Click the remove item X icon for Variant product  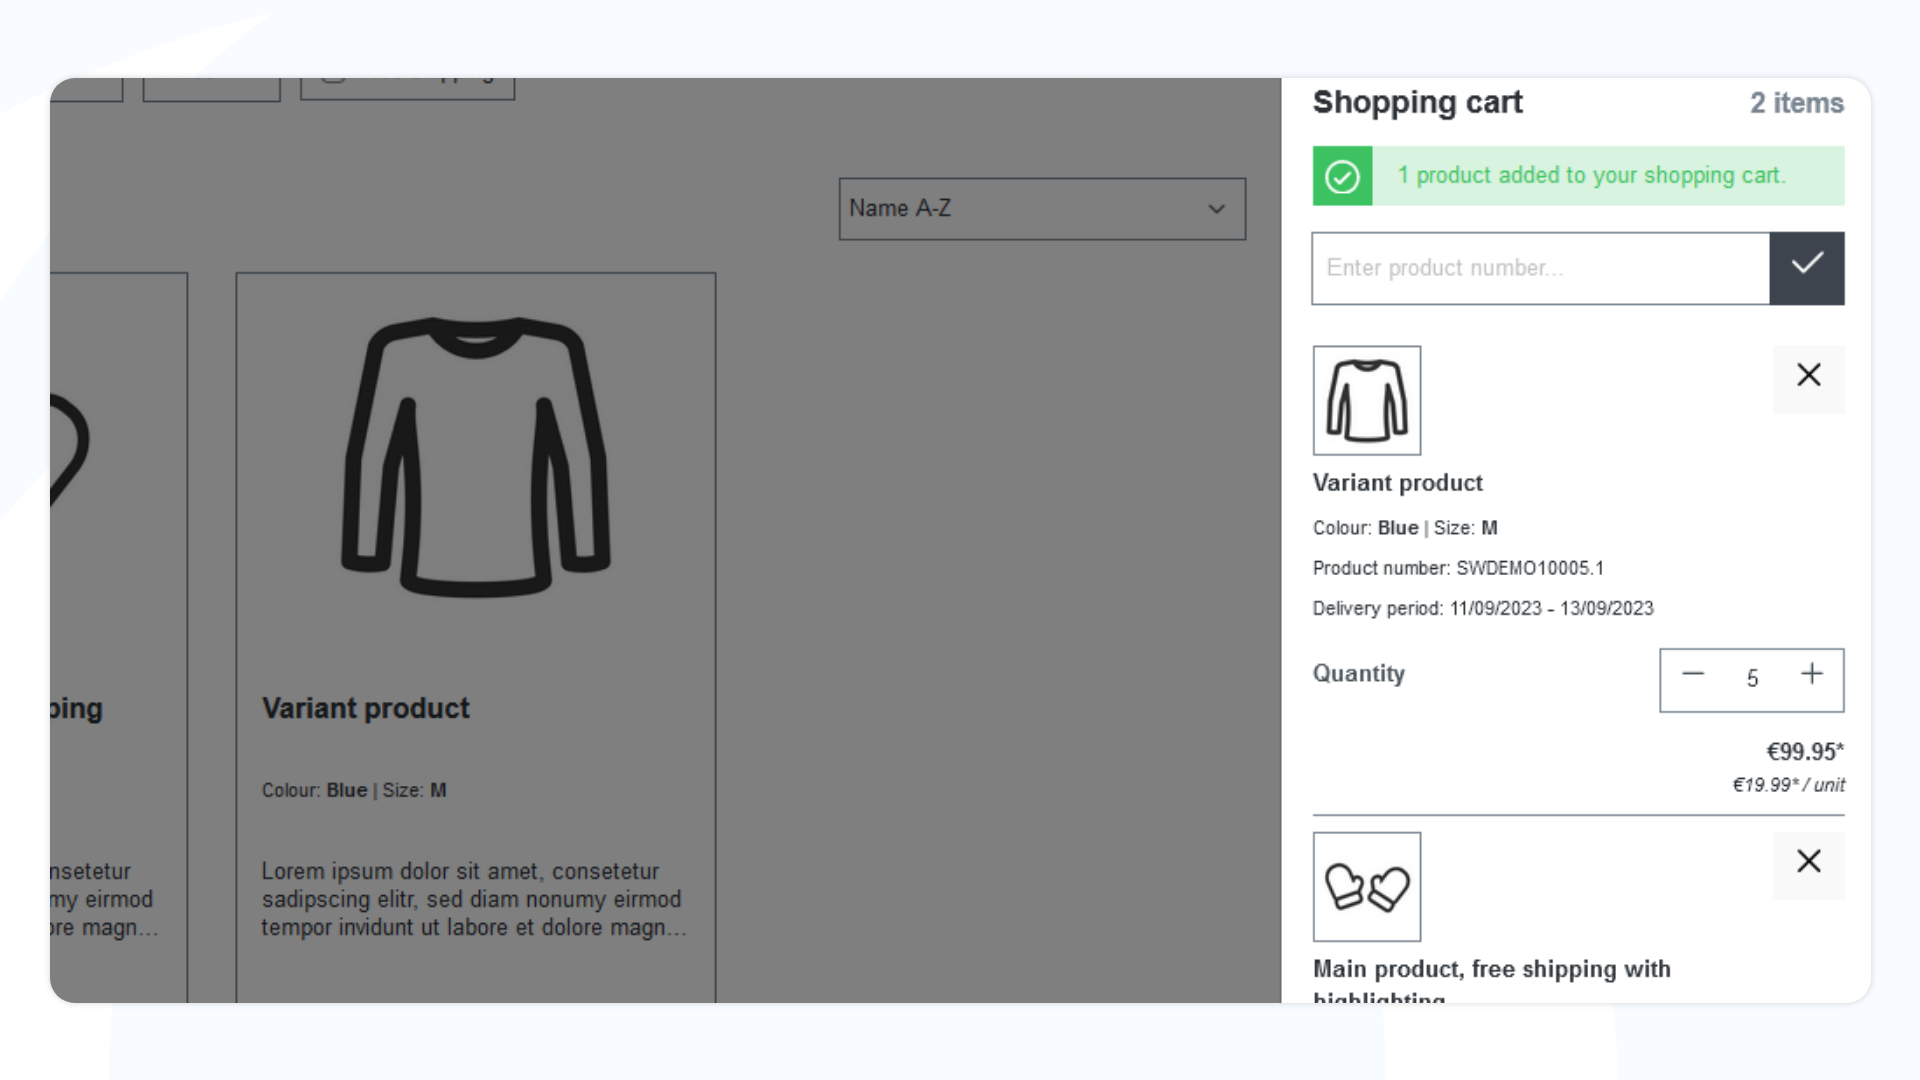[1808, 375]
